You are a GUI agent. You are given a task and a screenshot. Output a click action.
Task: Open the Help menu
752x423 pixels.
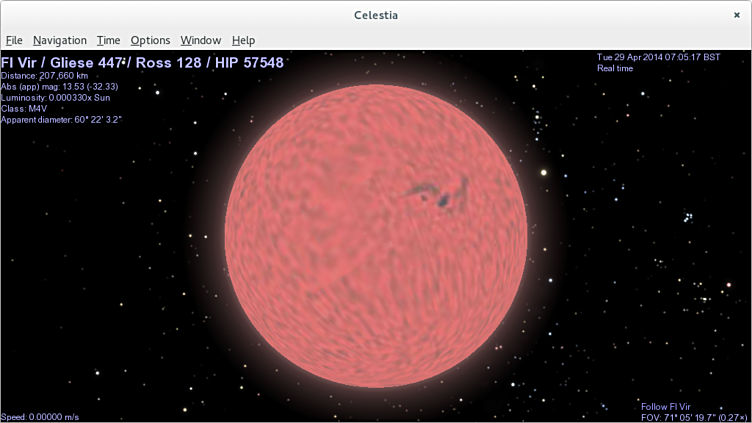point(243,40)
